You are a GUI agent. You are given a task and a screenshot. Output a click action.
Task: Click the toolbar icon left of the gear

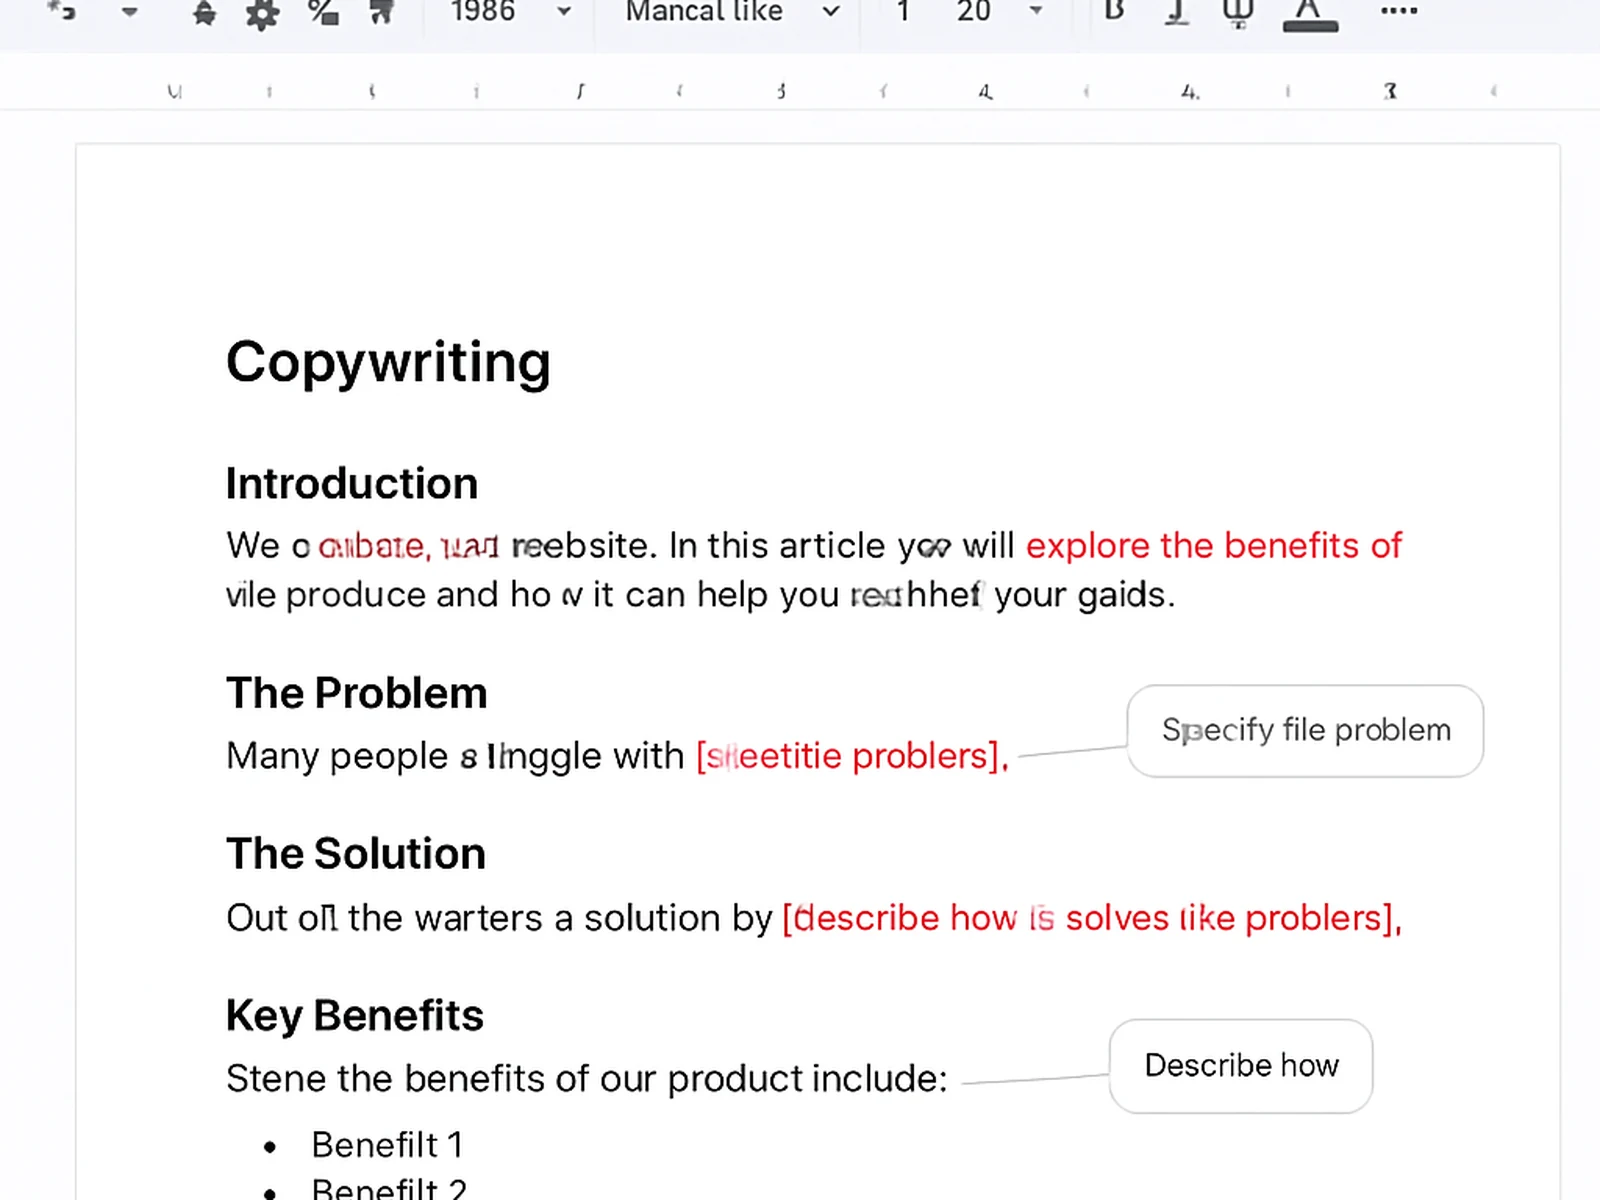pyautogui.click(x=204, y=12)
